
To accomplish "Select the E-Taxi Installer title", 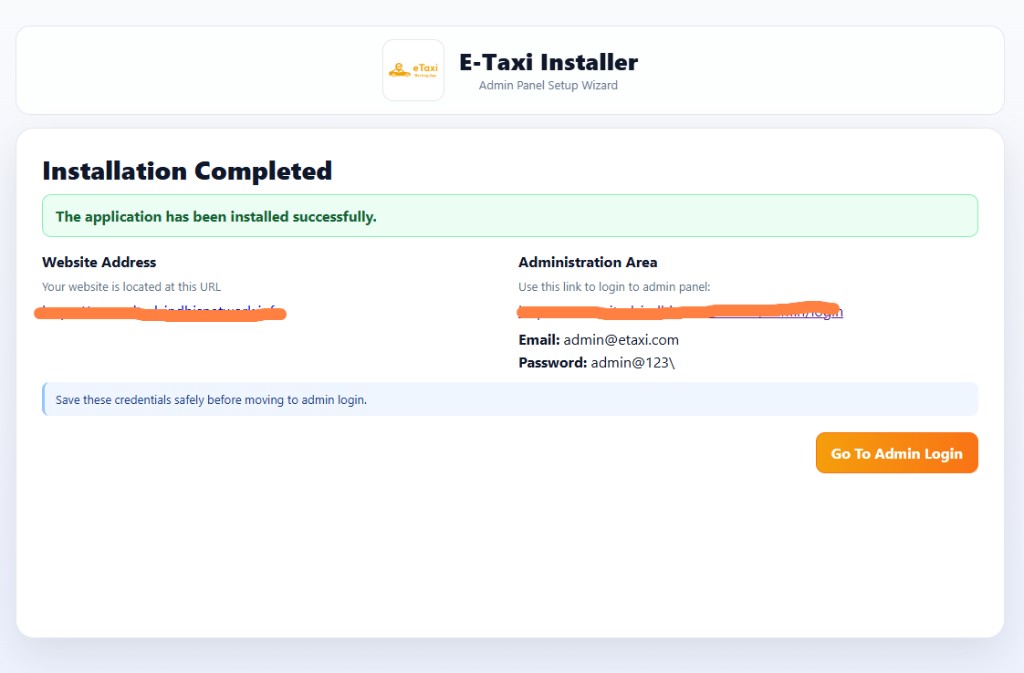I will coord(549,62).
